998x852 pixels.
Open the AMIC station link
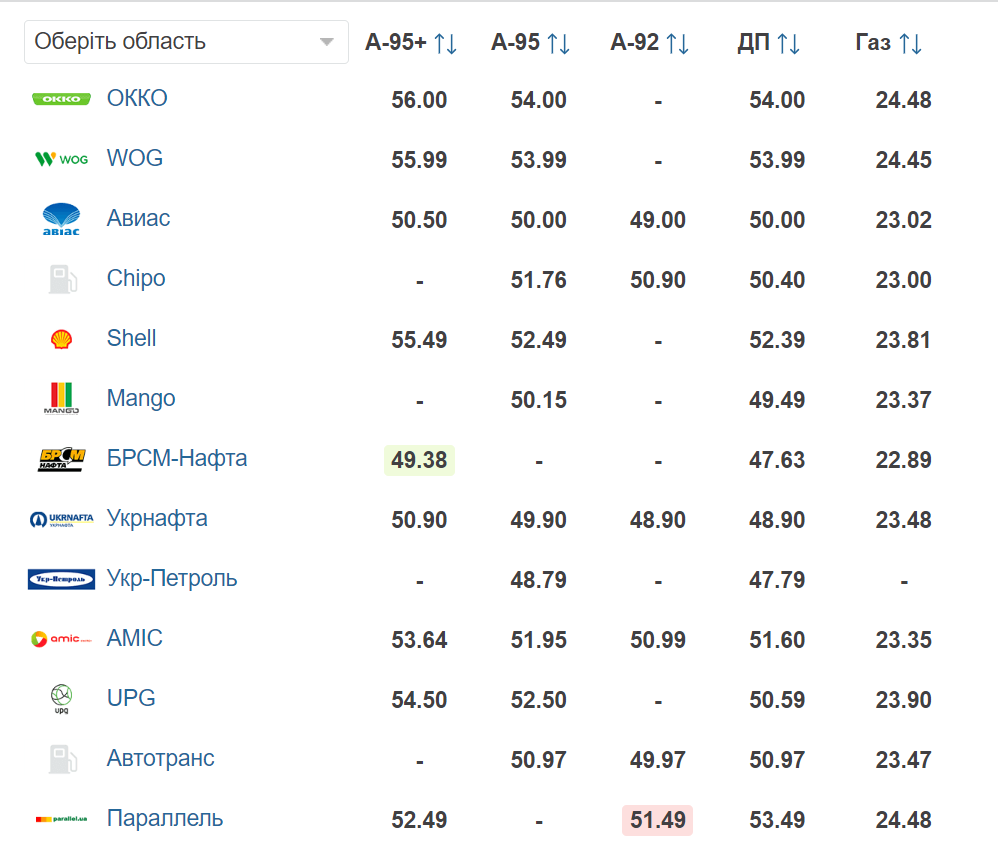pos(134,638)
